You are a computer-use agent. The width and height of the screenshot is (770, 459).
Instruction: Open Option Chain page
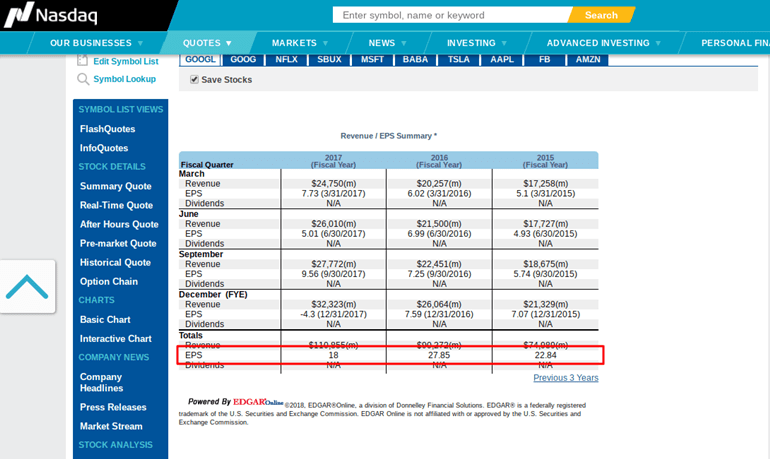pyautogui.click(x=109, y=282)
